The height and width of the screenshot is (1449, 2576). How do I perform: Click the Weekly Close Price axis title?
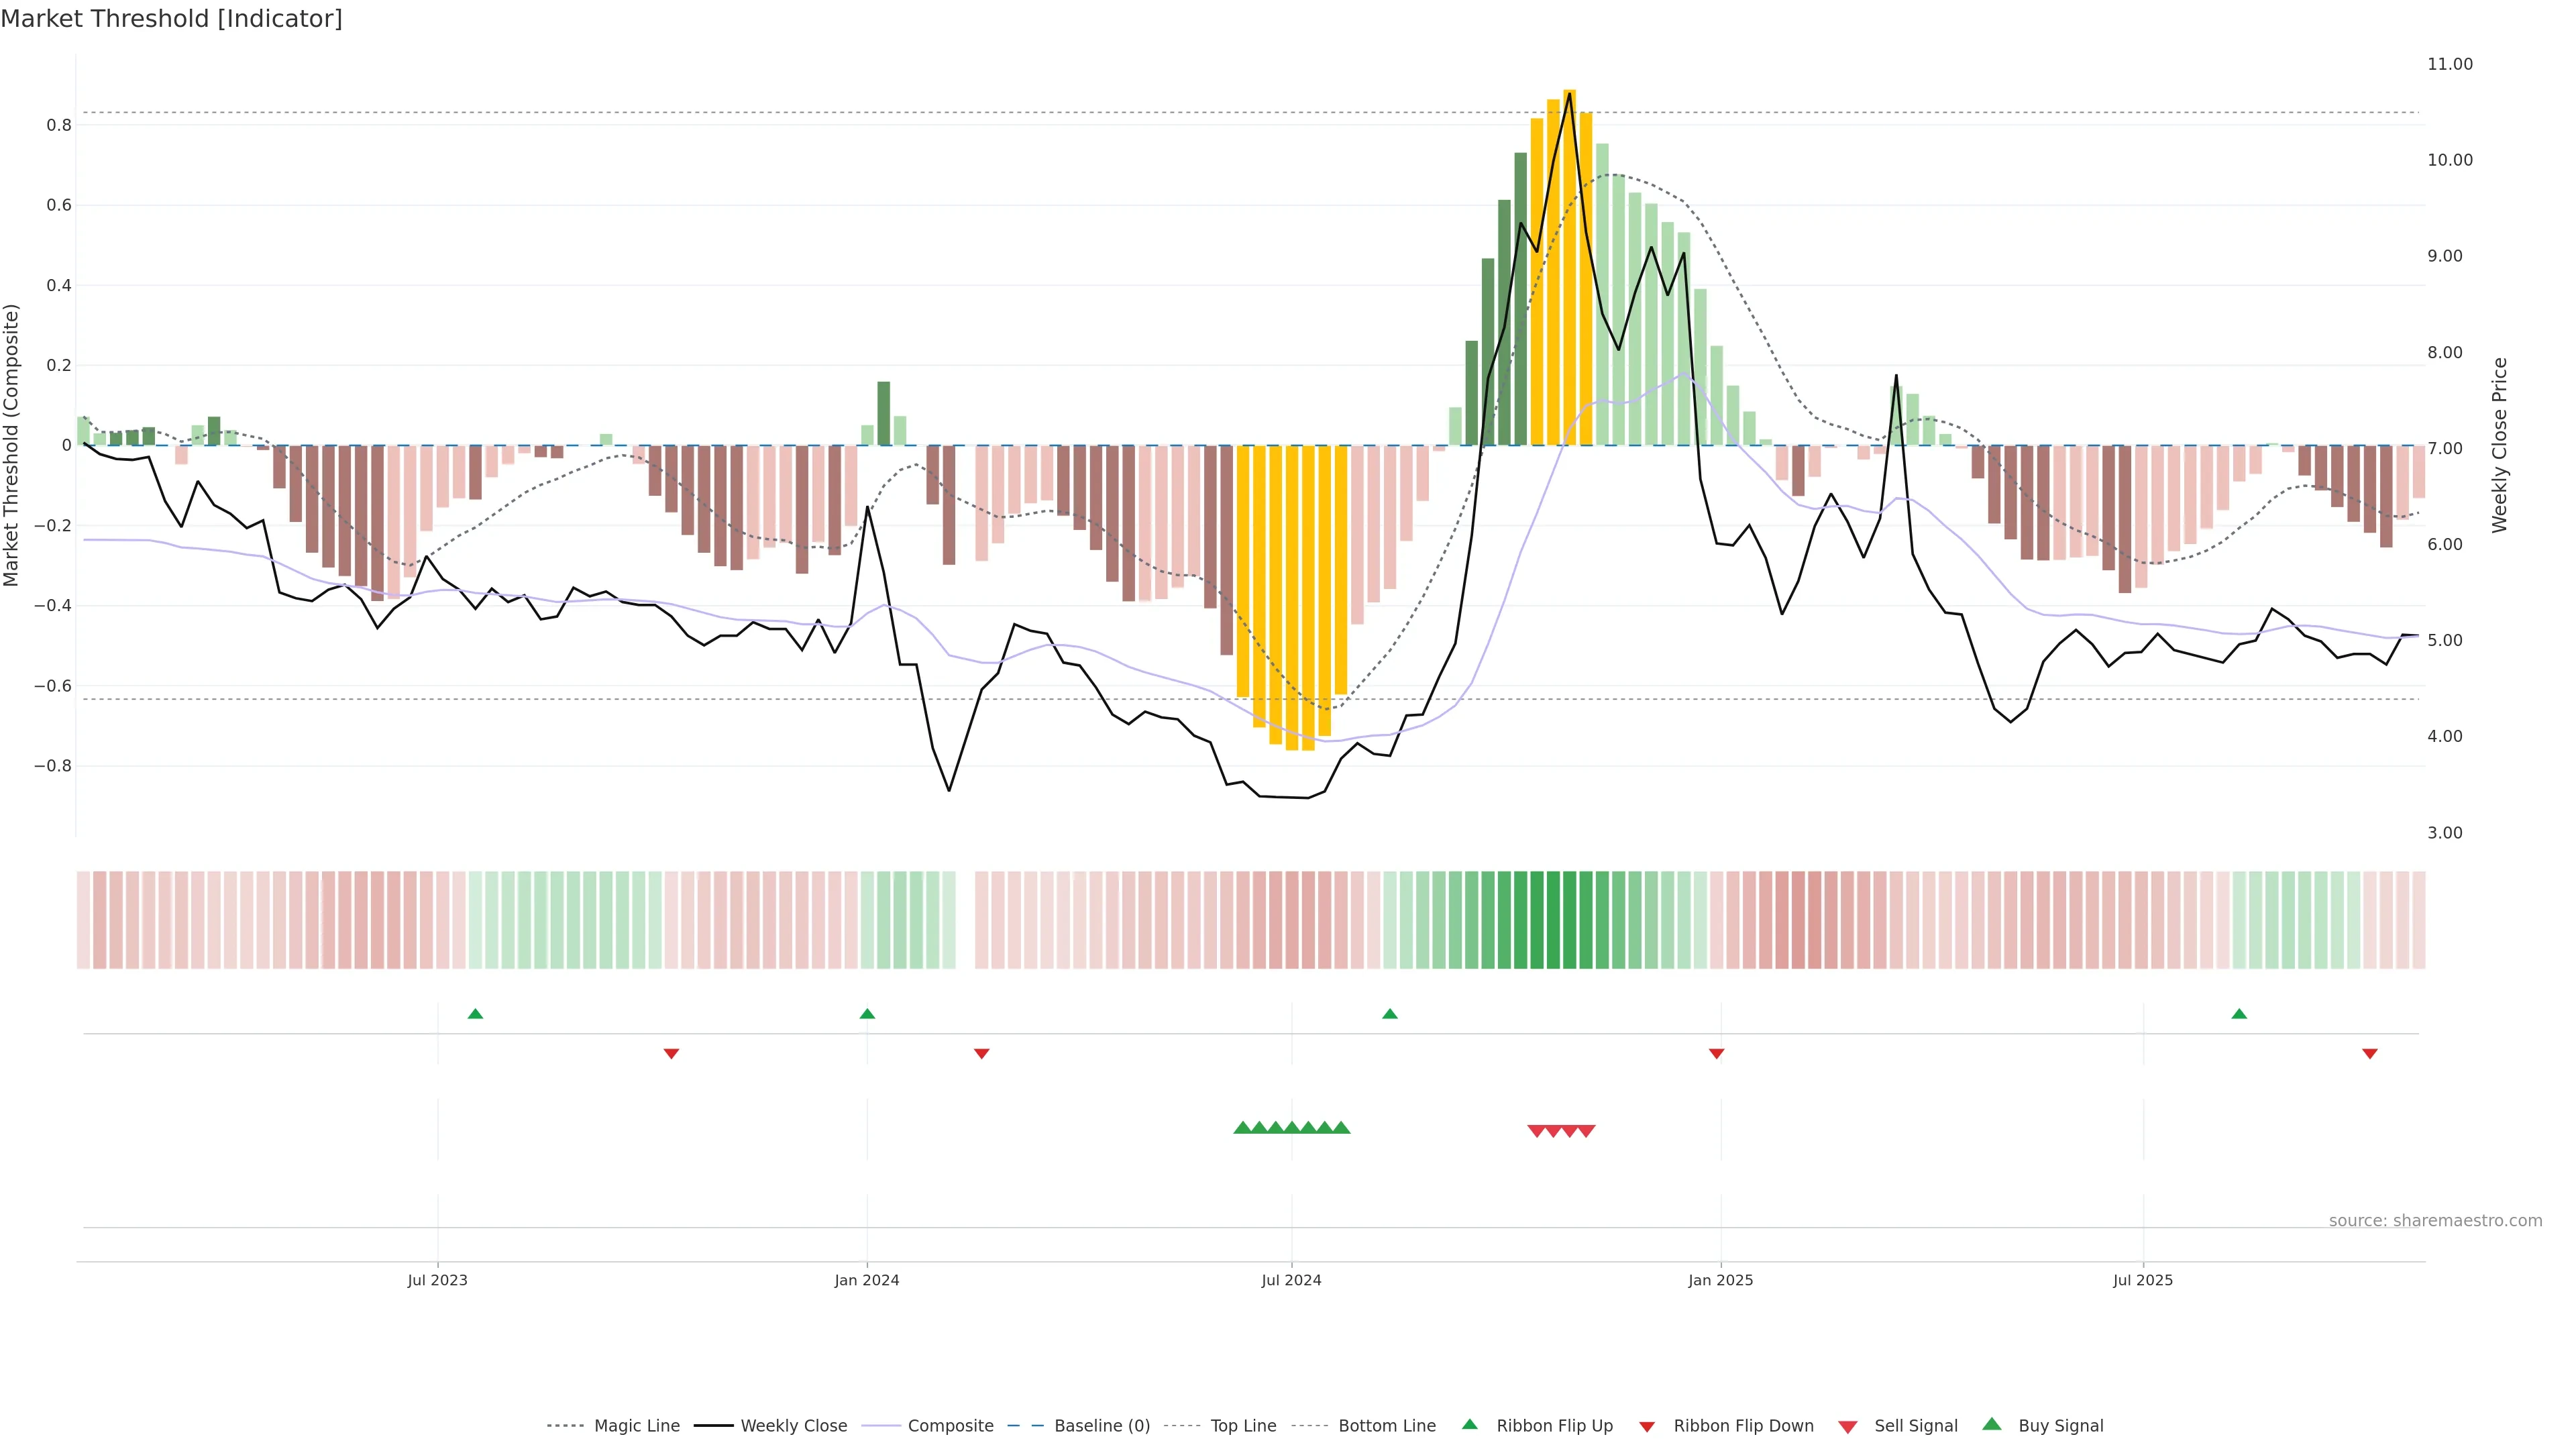click(2499, 445)
